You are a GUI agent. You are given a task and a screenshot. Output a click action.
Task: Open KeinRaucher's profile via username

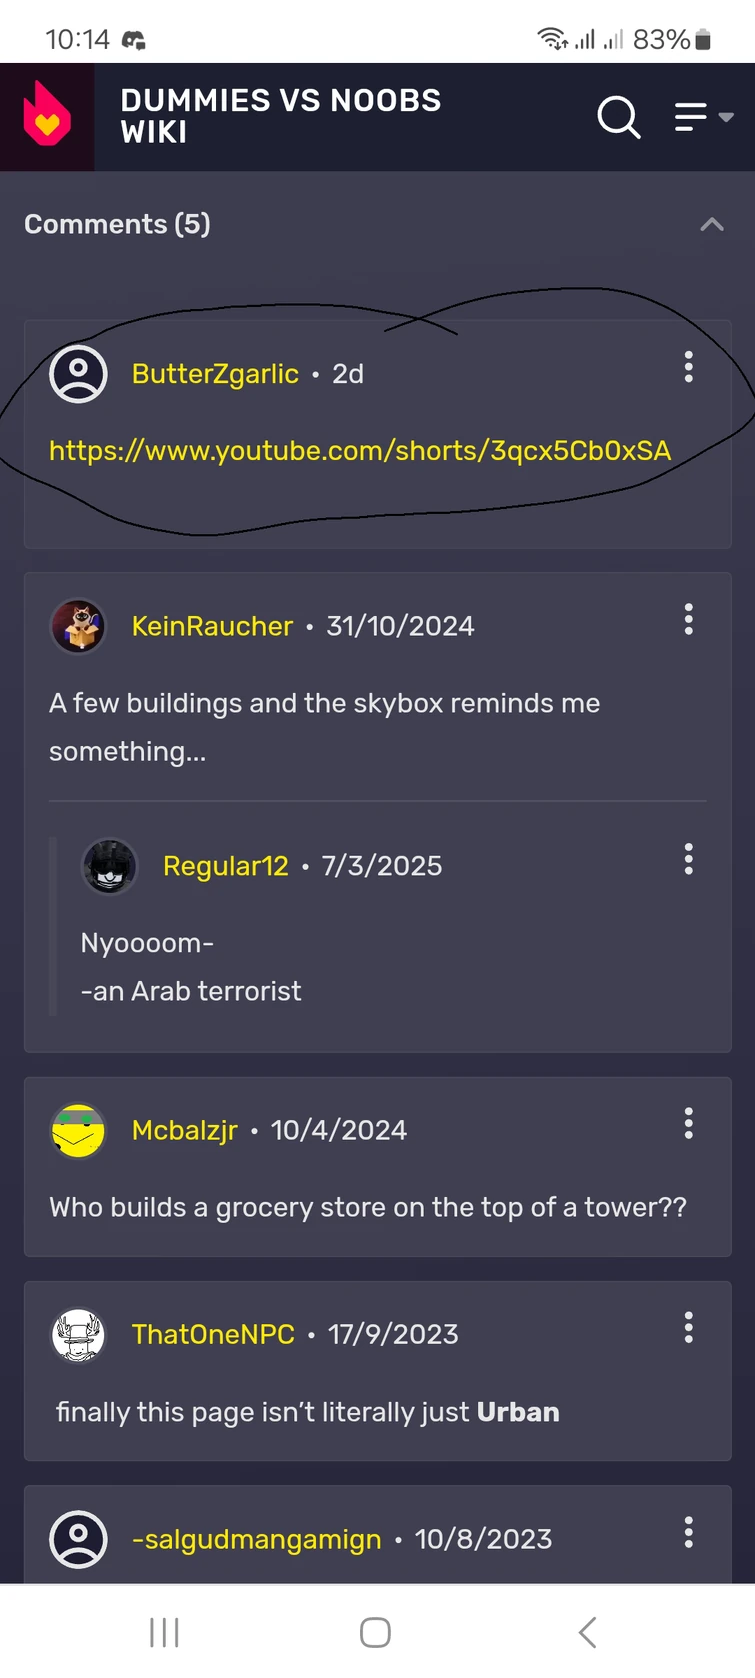click(x=212, y=626)
